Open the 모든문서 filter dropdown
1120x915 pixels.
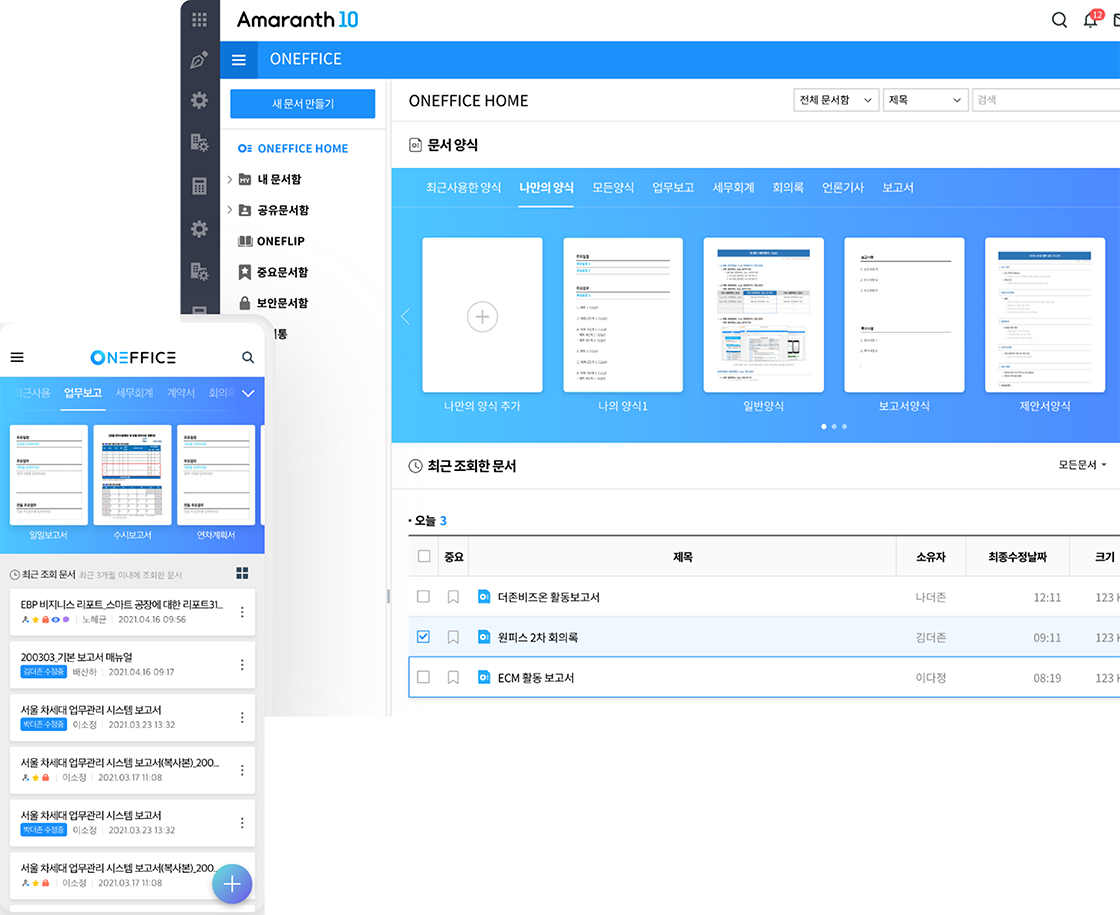pos(1082,465)
